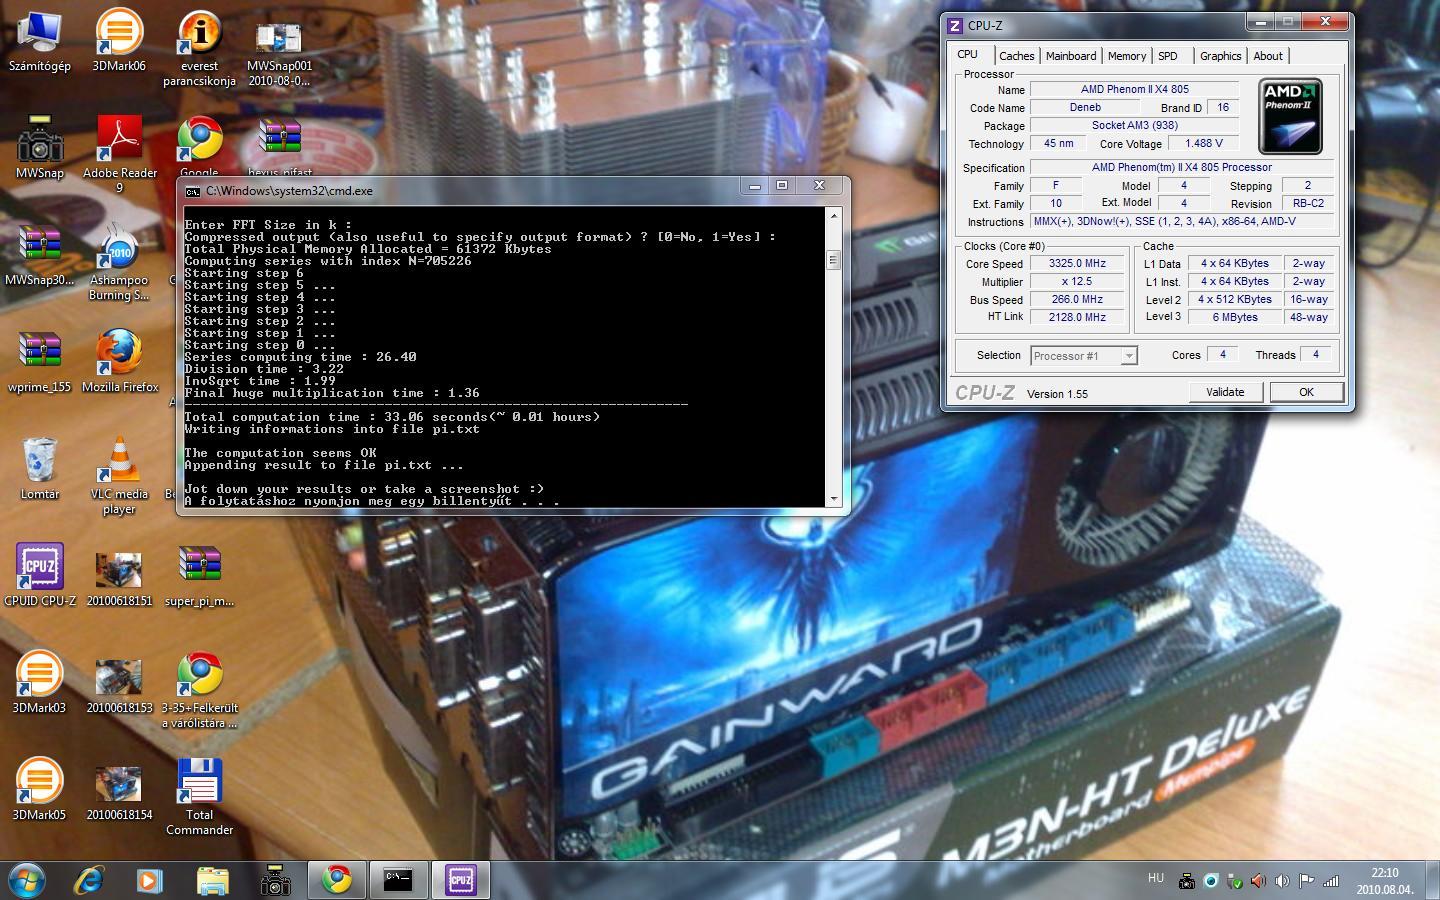Click the network signal tray icon
The width and height of the screenshot is (1440, 900).
tap(1331, 881)
